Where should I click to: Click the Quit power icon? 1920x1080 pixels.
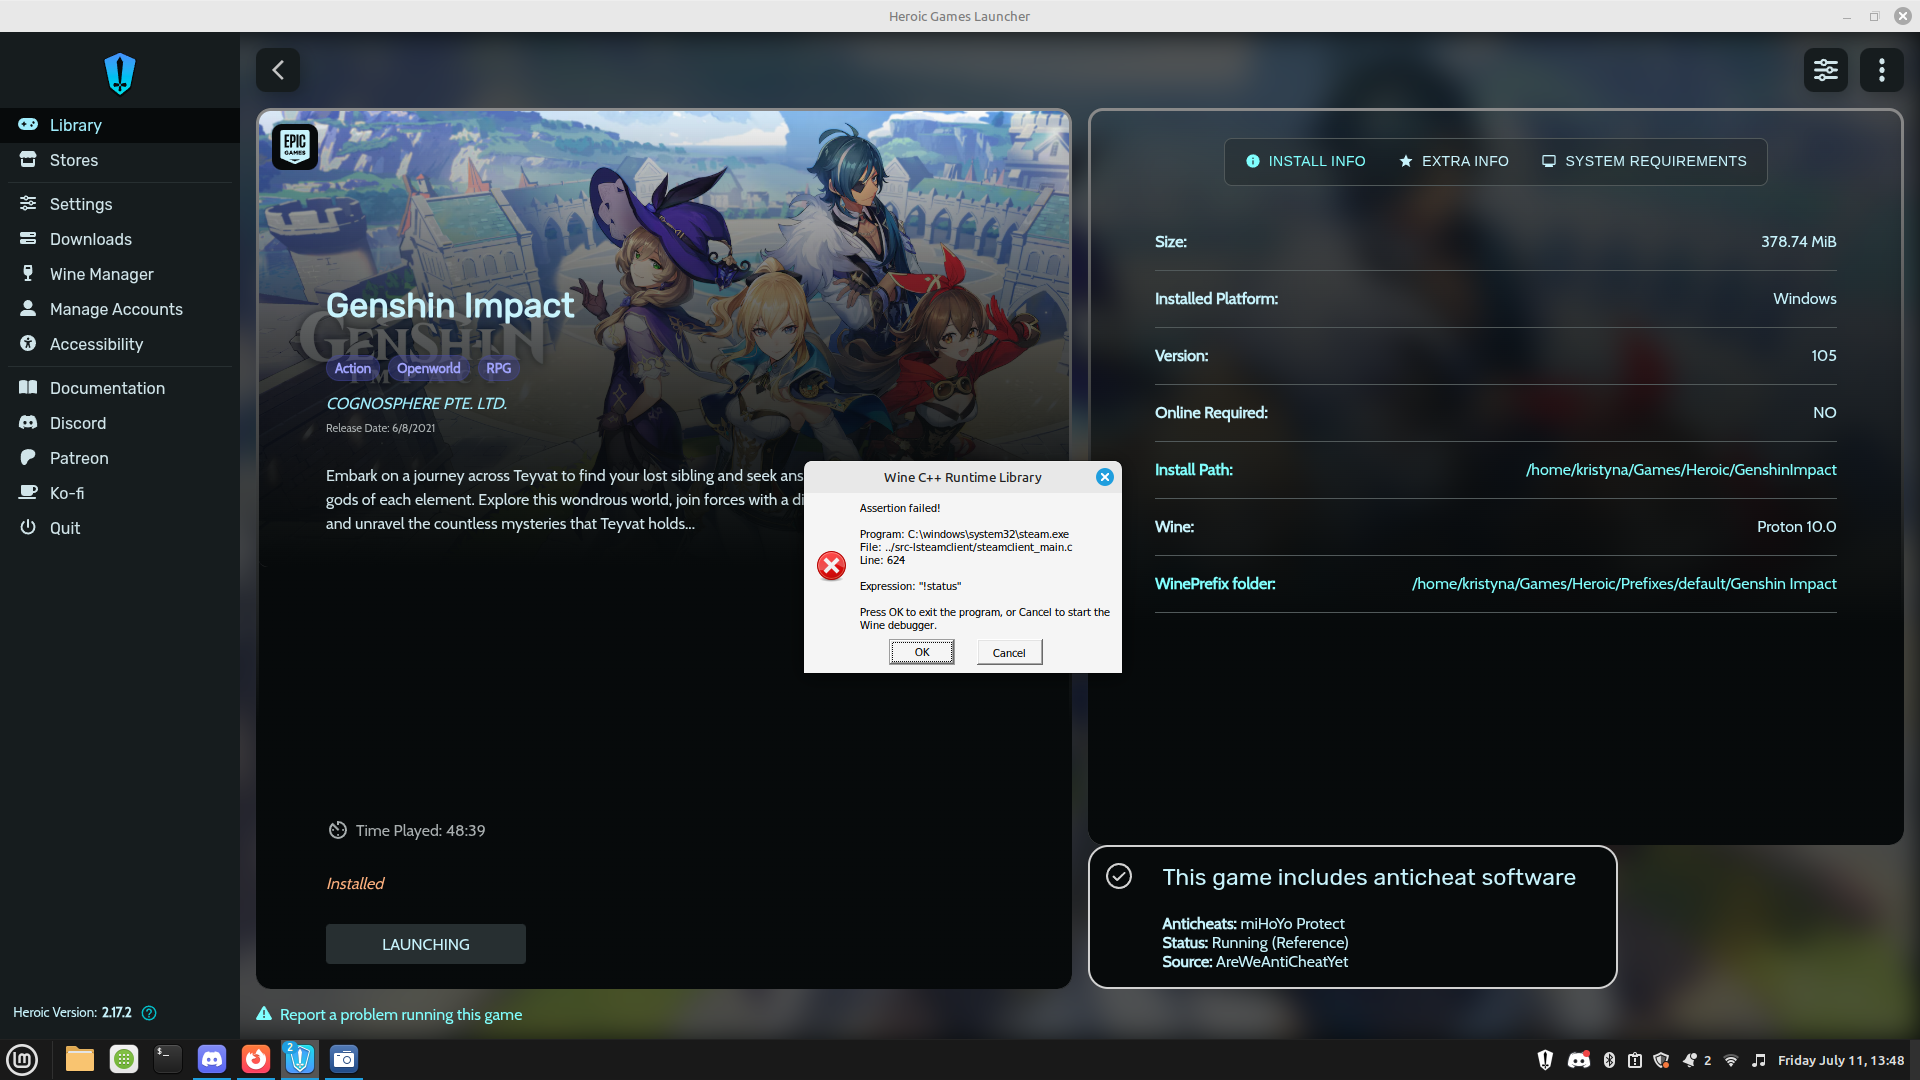28,527
